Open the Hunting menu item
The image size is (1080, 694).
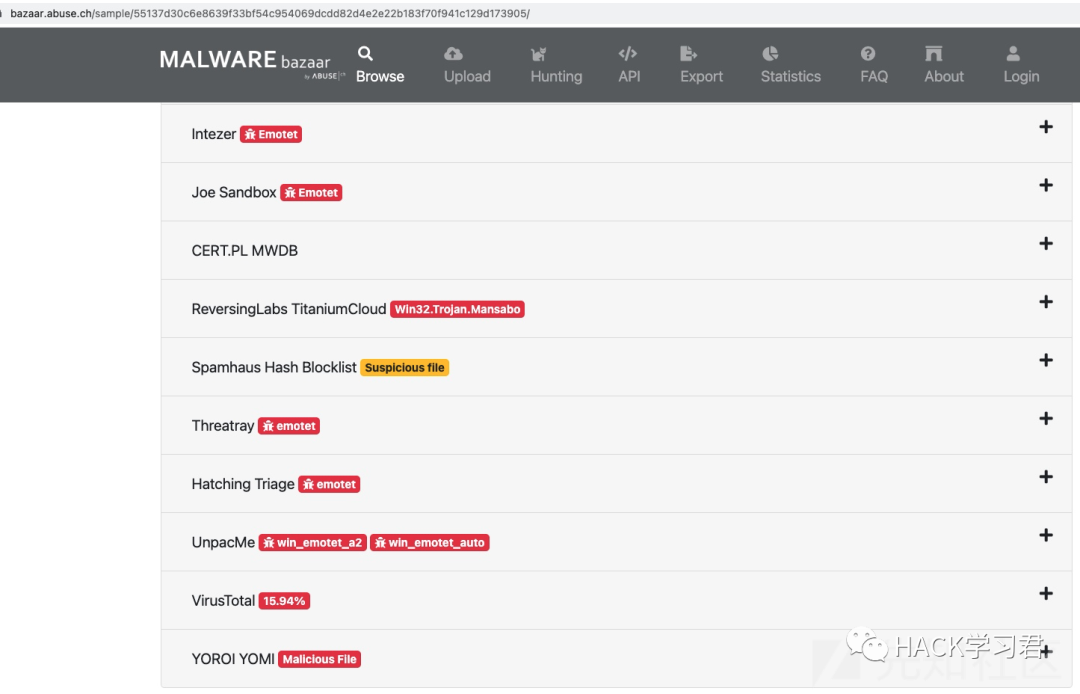point(557,76)
